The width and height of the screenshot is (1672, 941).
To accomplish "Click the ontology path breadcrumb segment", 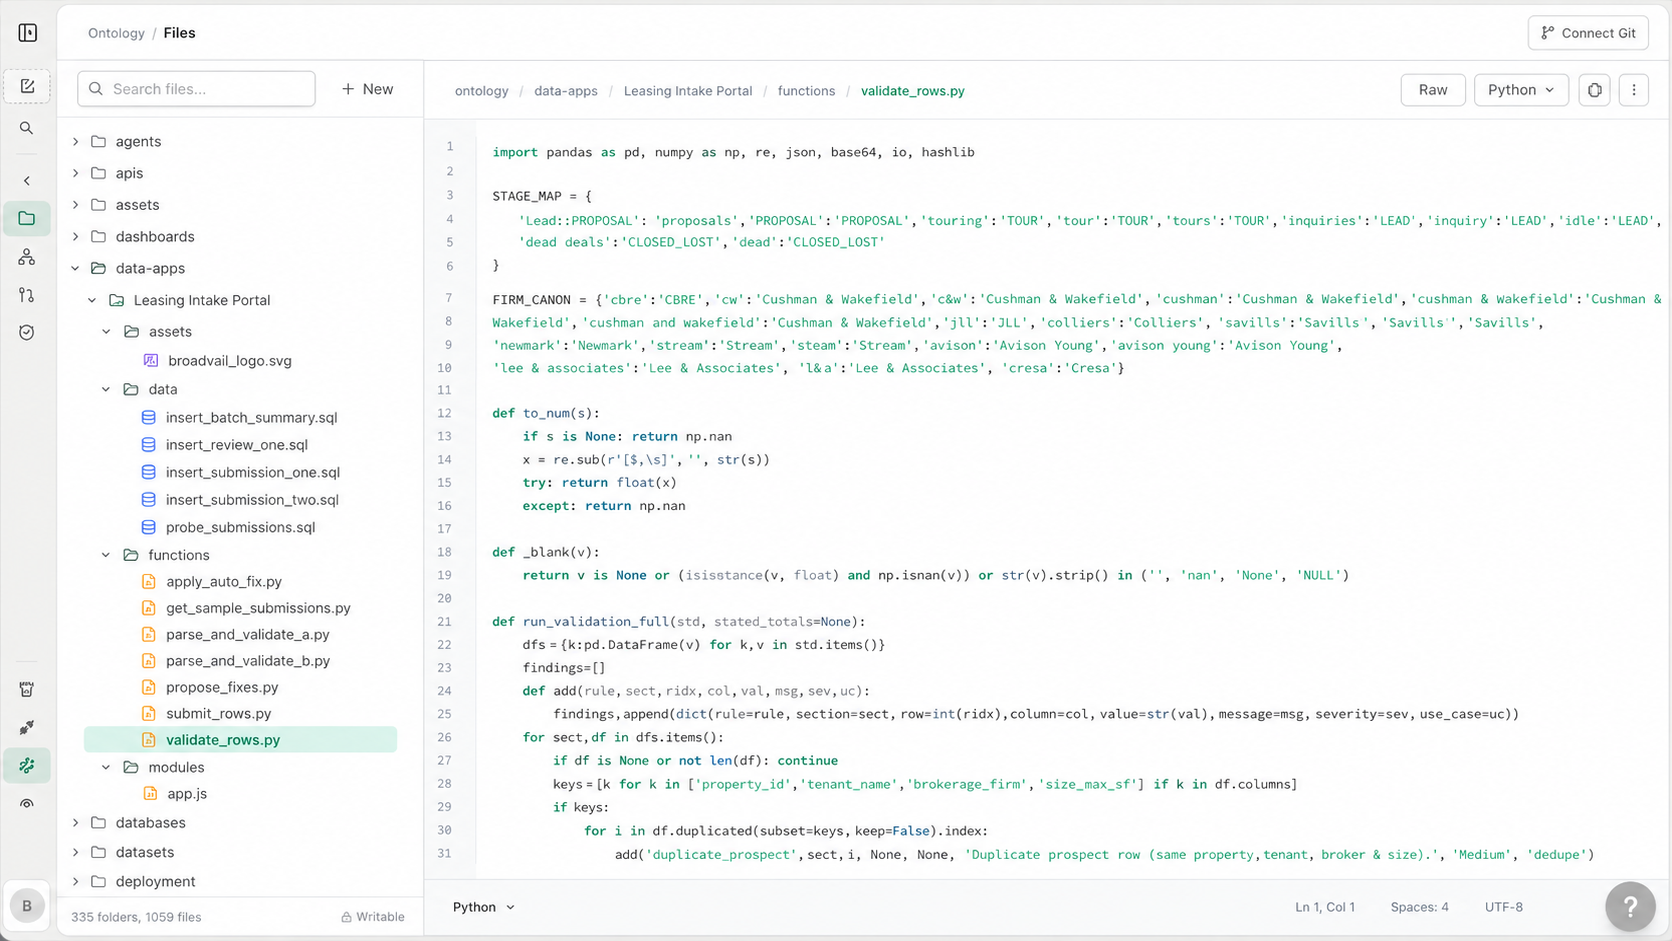I will click(482, 91).
